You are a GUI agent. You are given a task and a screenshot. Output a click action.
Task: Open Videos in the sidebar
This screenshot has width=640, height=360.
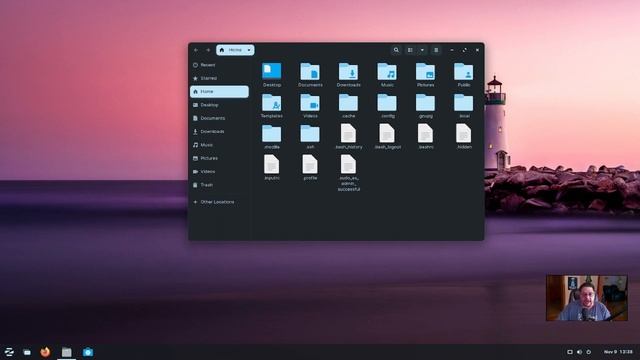tap(219, 171)
